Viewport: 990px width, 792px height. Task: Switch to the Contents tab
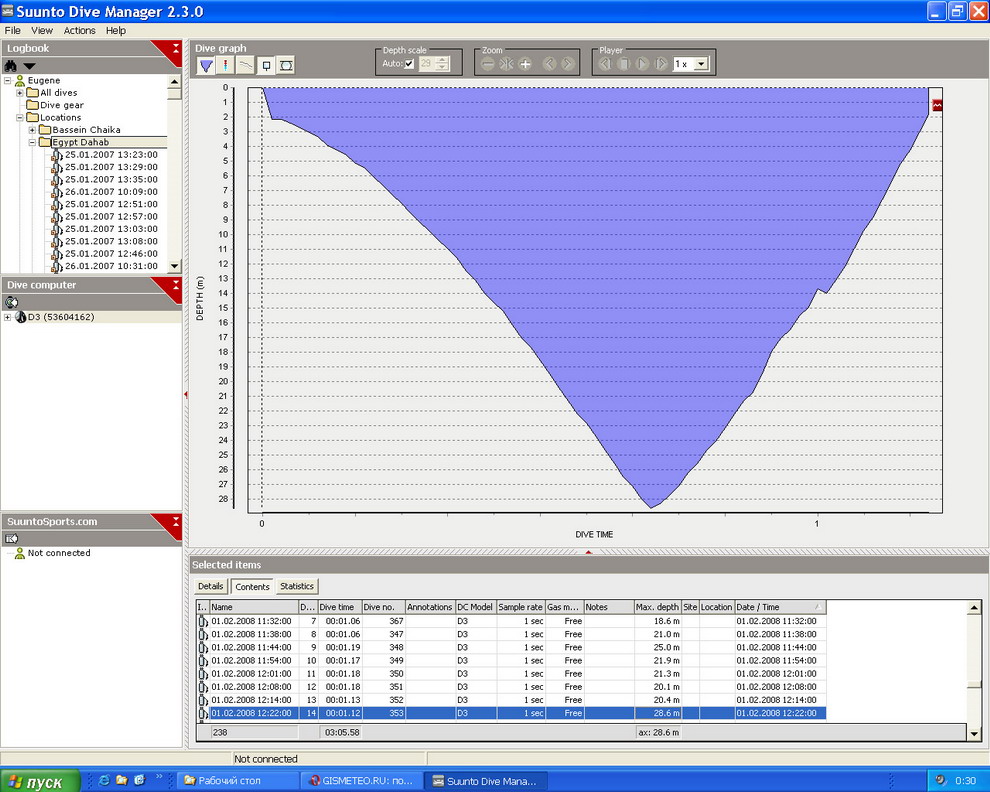pyautogui.click(x=252, y=587)
